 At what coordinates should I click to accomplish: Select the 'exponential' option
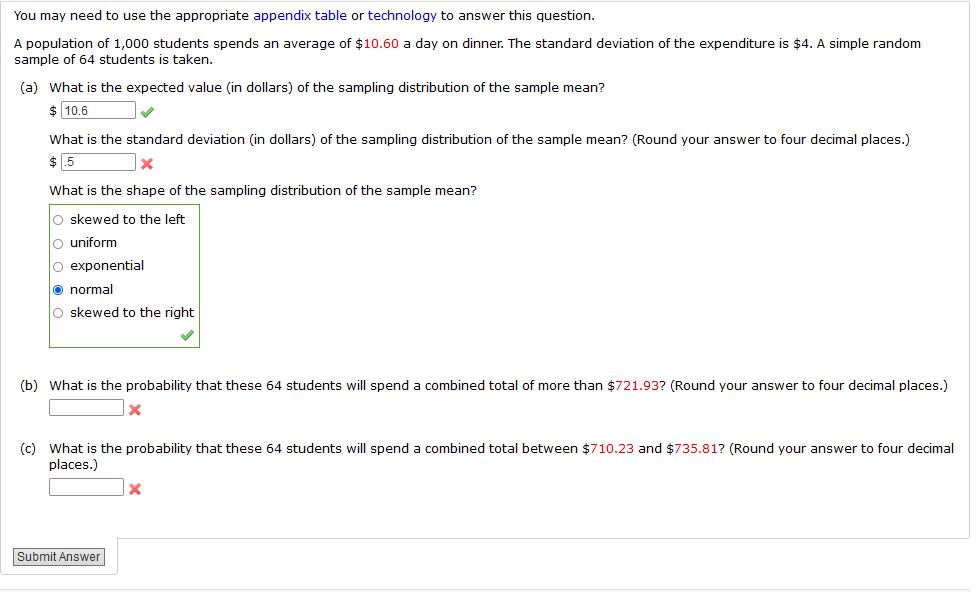point(59,265)
